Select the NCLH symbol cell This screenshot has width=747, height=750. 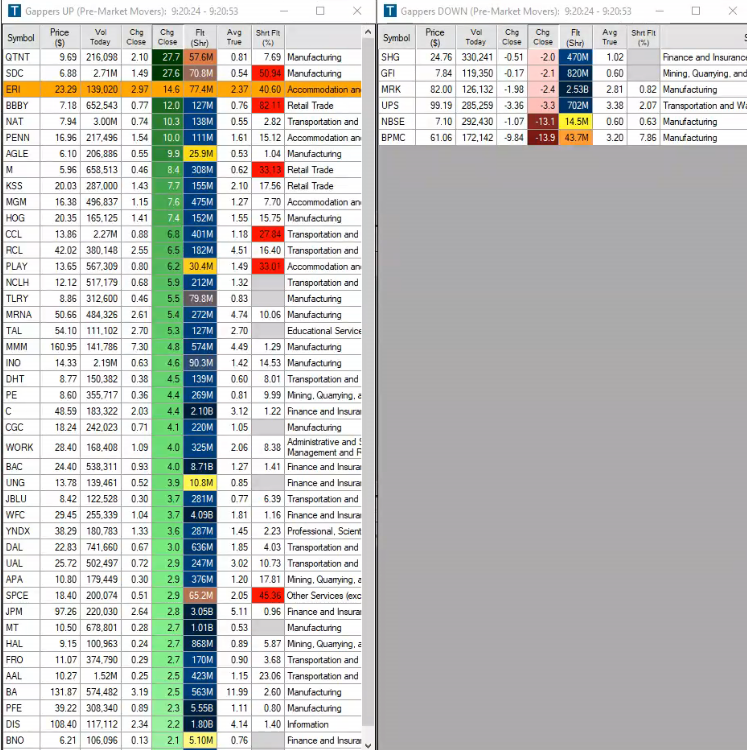[x=21, y=283]
